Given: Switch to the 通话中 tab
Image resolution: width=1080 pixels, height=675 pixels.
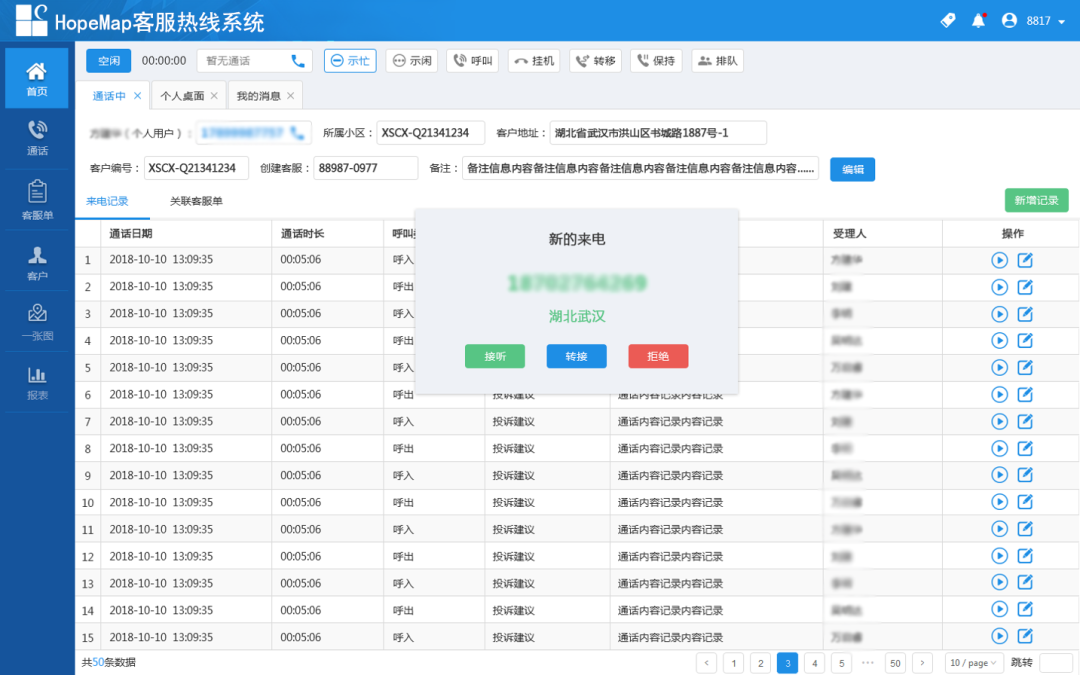Looking at the screenshot, I should pos(109,96).
